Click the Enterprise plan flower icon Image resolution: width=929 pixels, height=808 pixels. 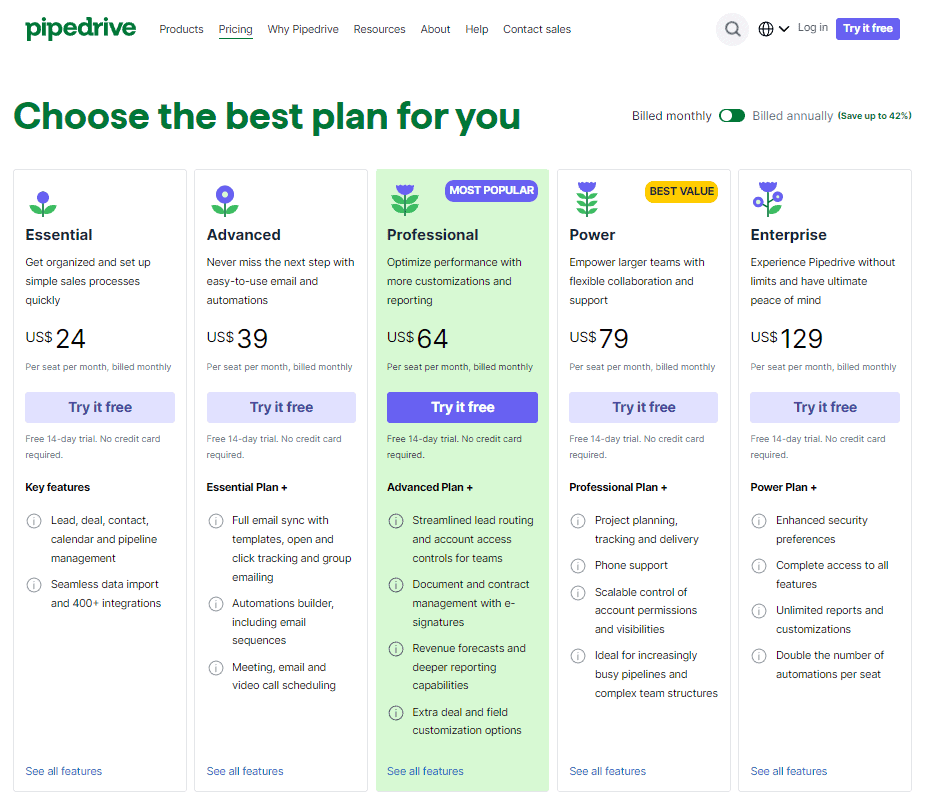pos(767,197)
